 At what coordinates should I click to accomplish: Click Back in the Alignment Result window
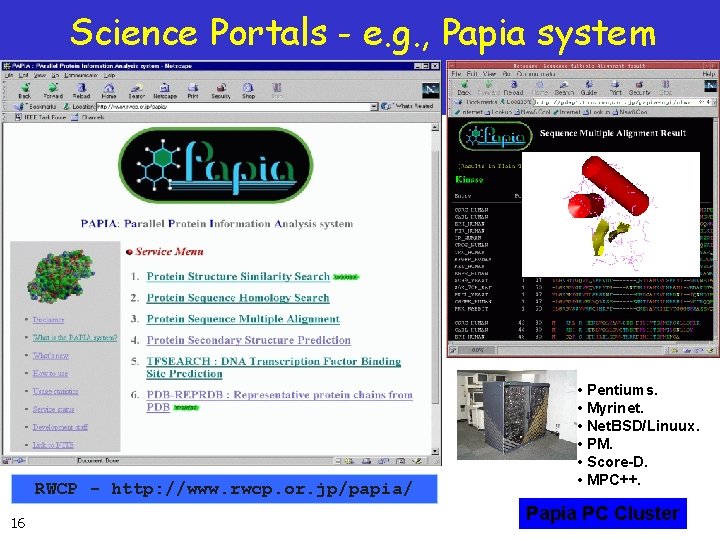tap(464, 88)
